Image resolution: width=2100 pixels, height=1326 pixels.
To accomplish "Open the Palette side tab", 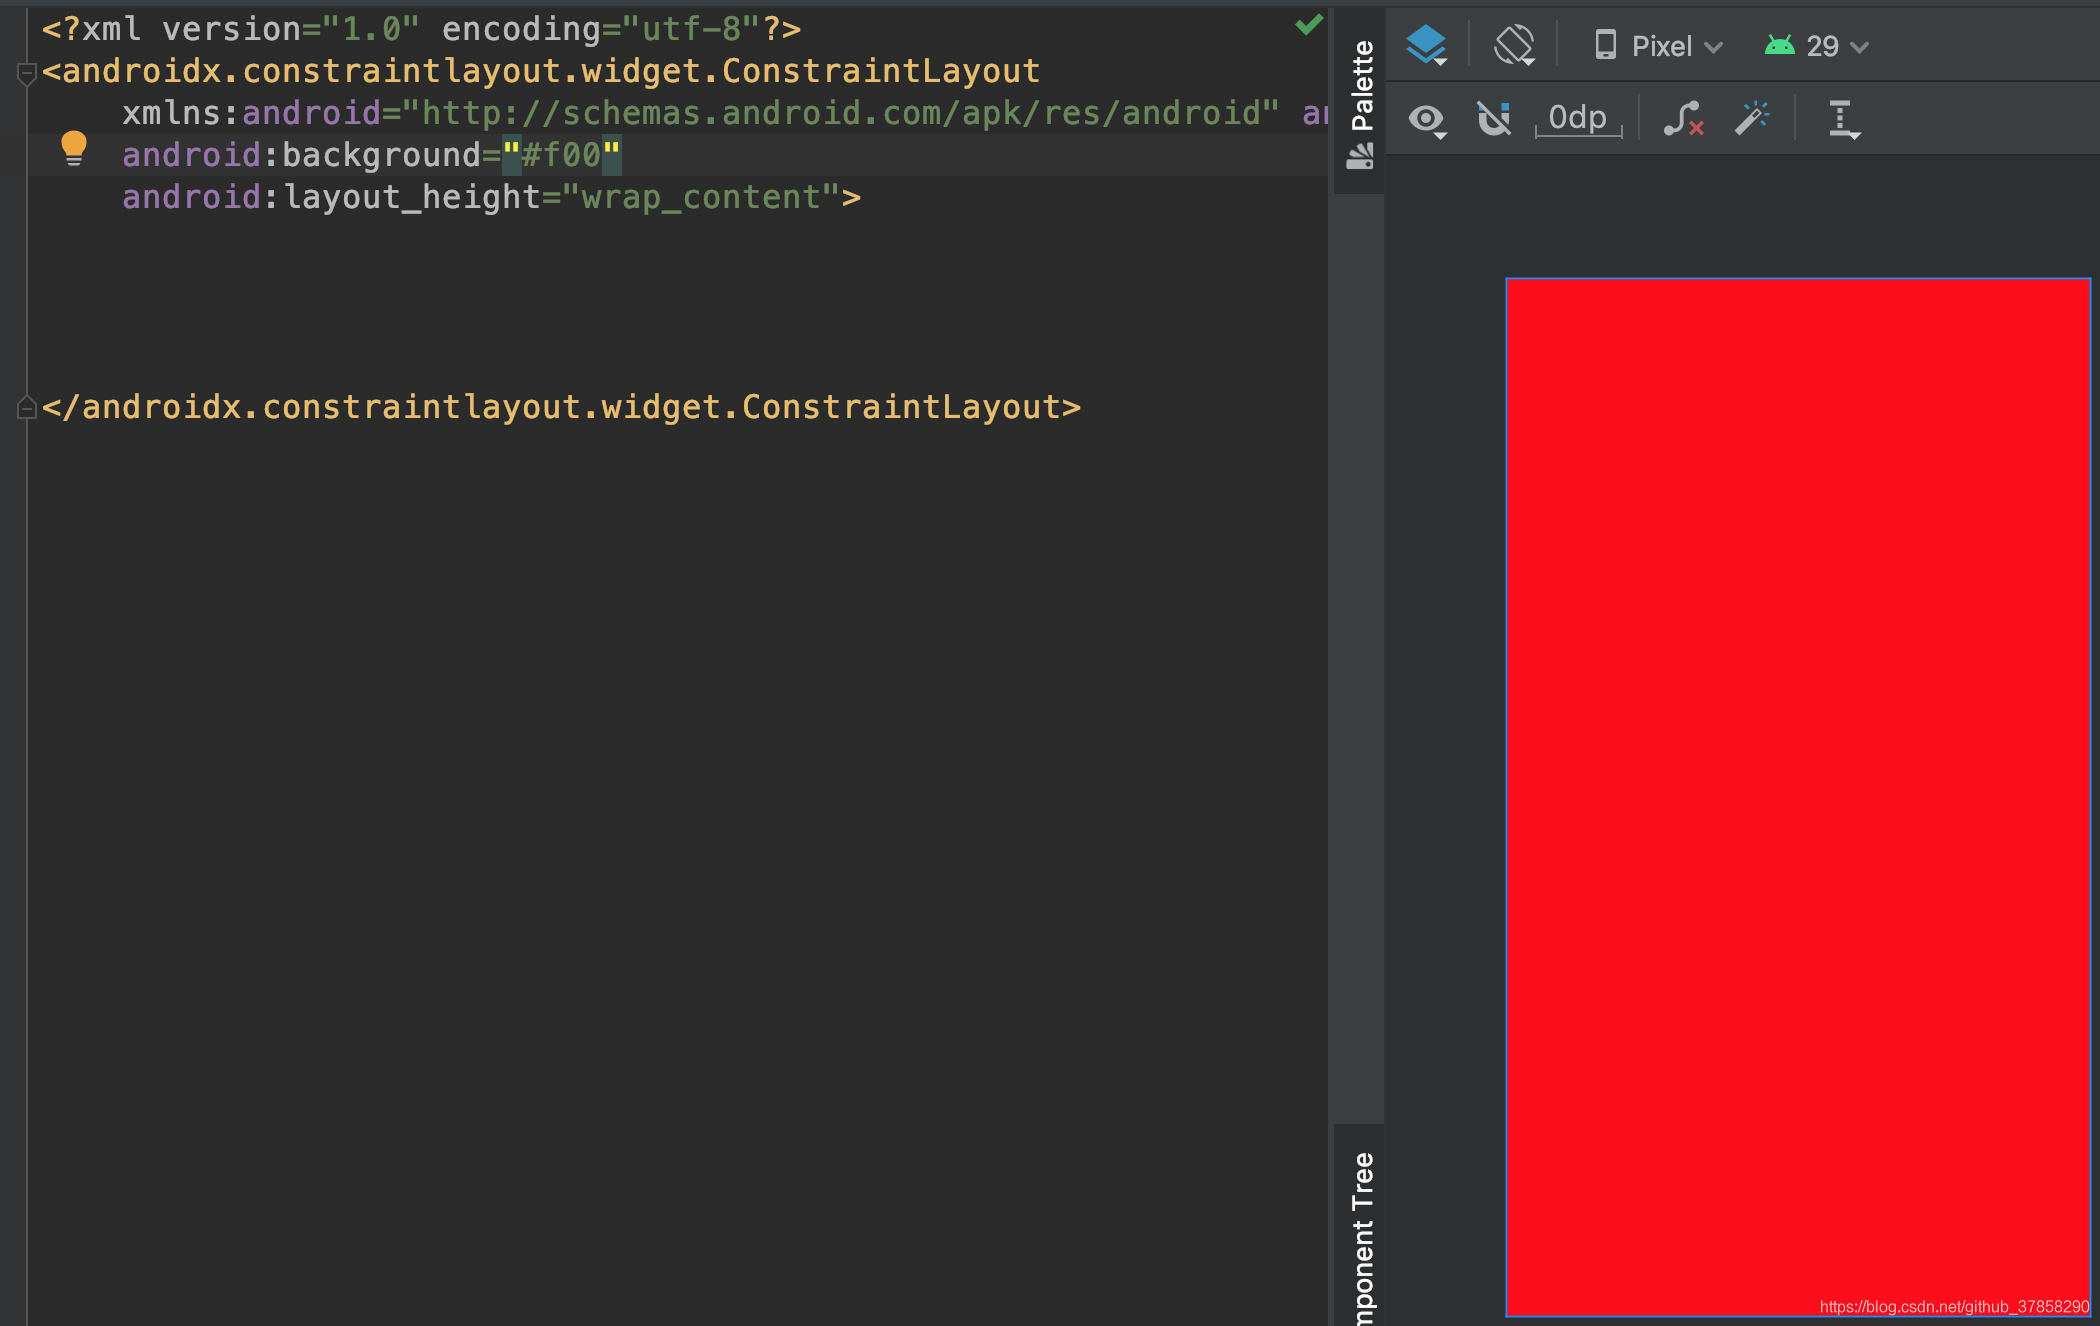I will click(1361, 104).
